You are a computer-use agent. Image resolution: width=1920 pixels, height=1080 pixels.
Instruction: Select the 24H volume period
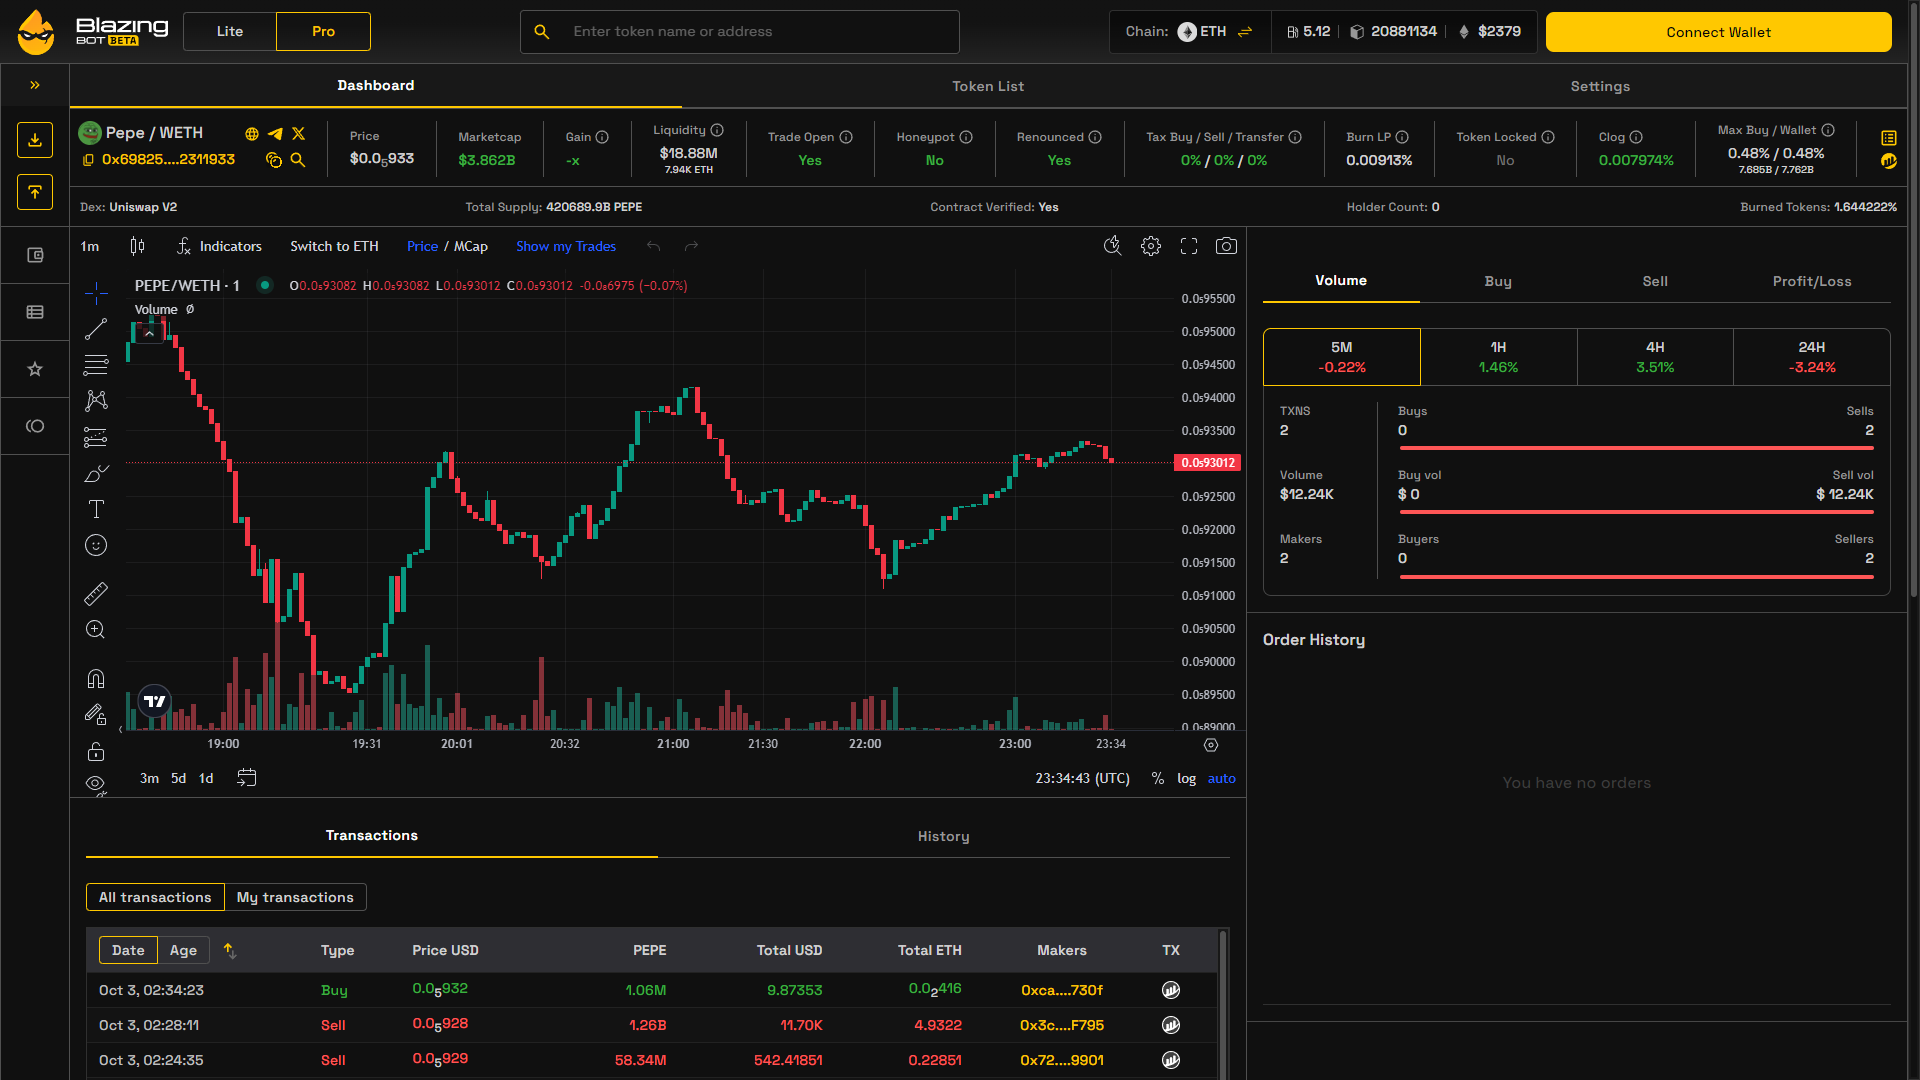[x=1811, y=357]
